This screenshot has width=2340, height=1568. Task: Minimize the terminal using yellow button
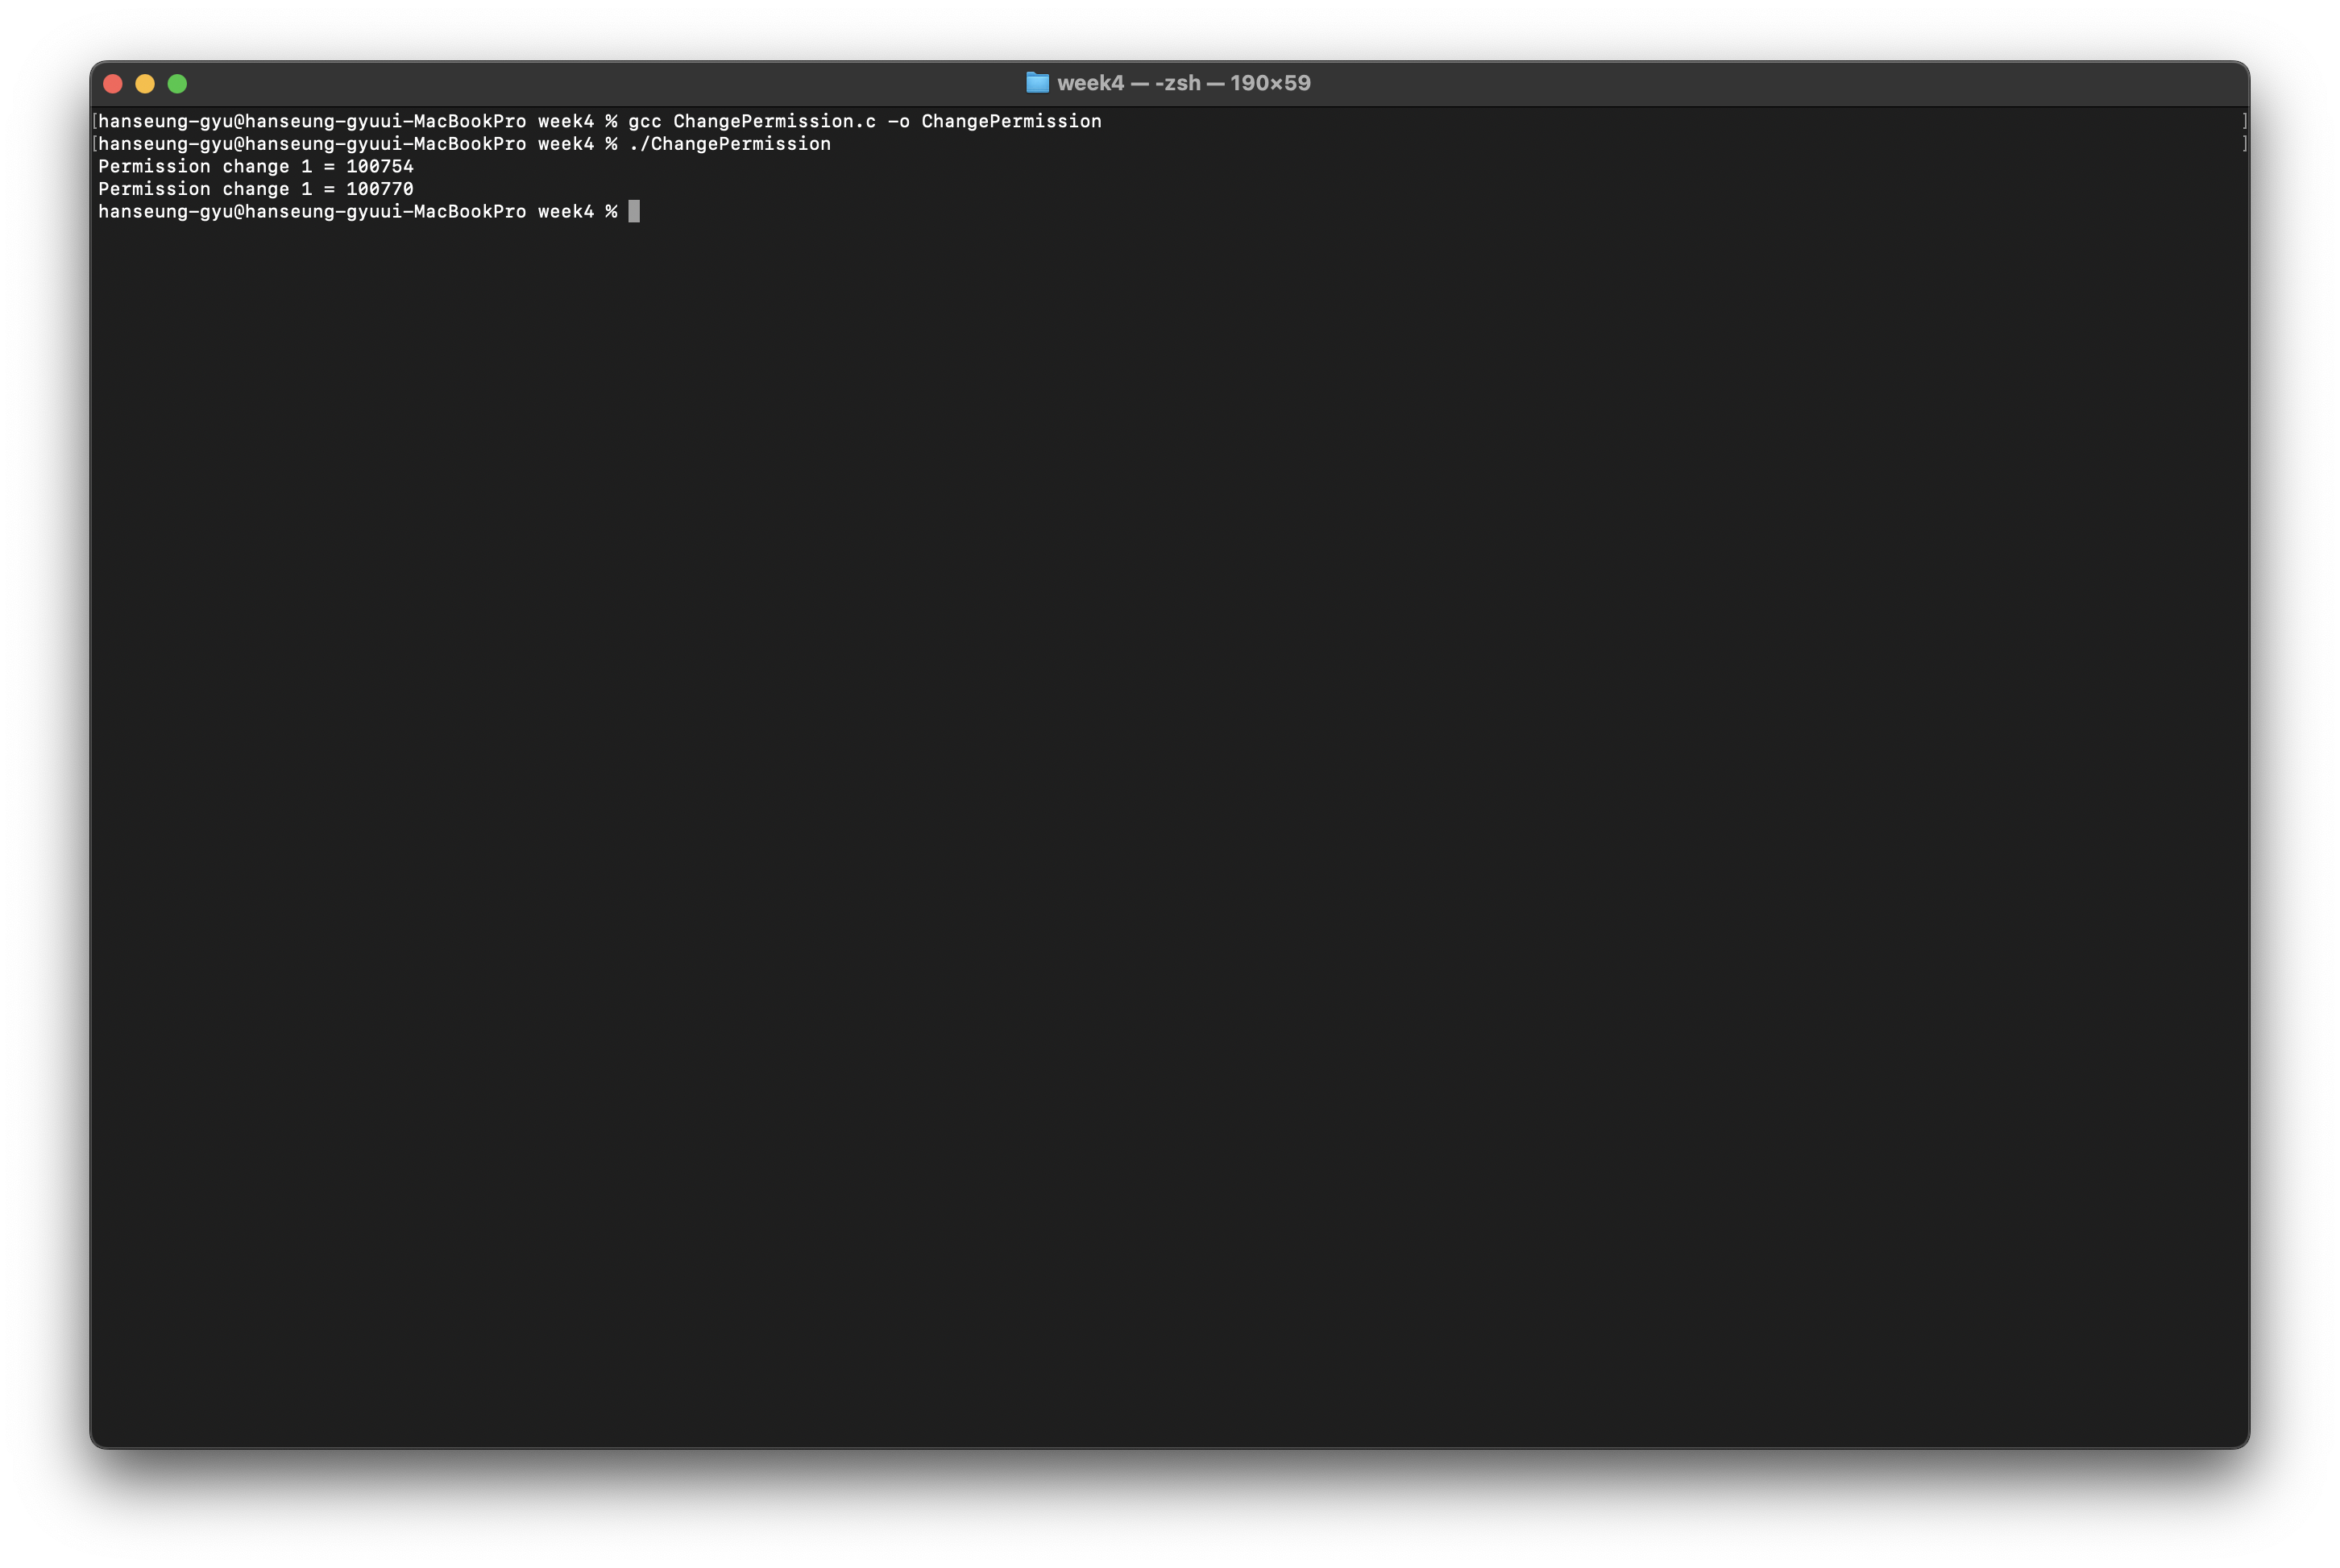[145, 84]
